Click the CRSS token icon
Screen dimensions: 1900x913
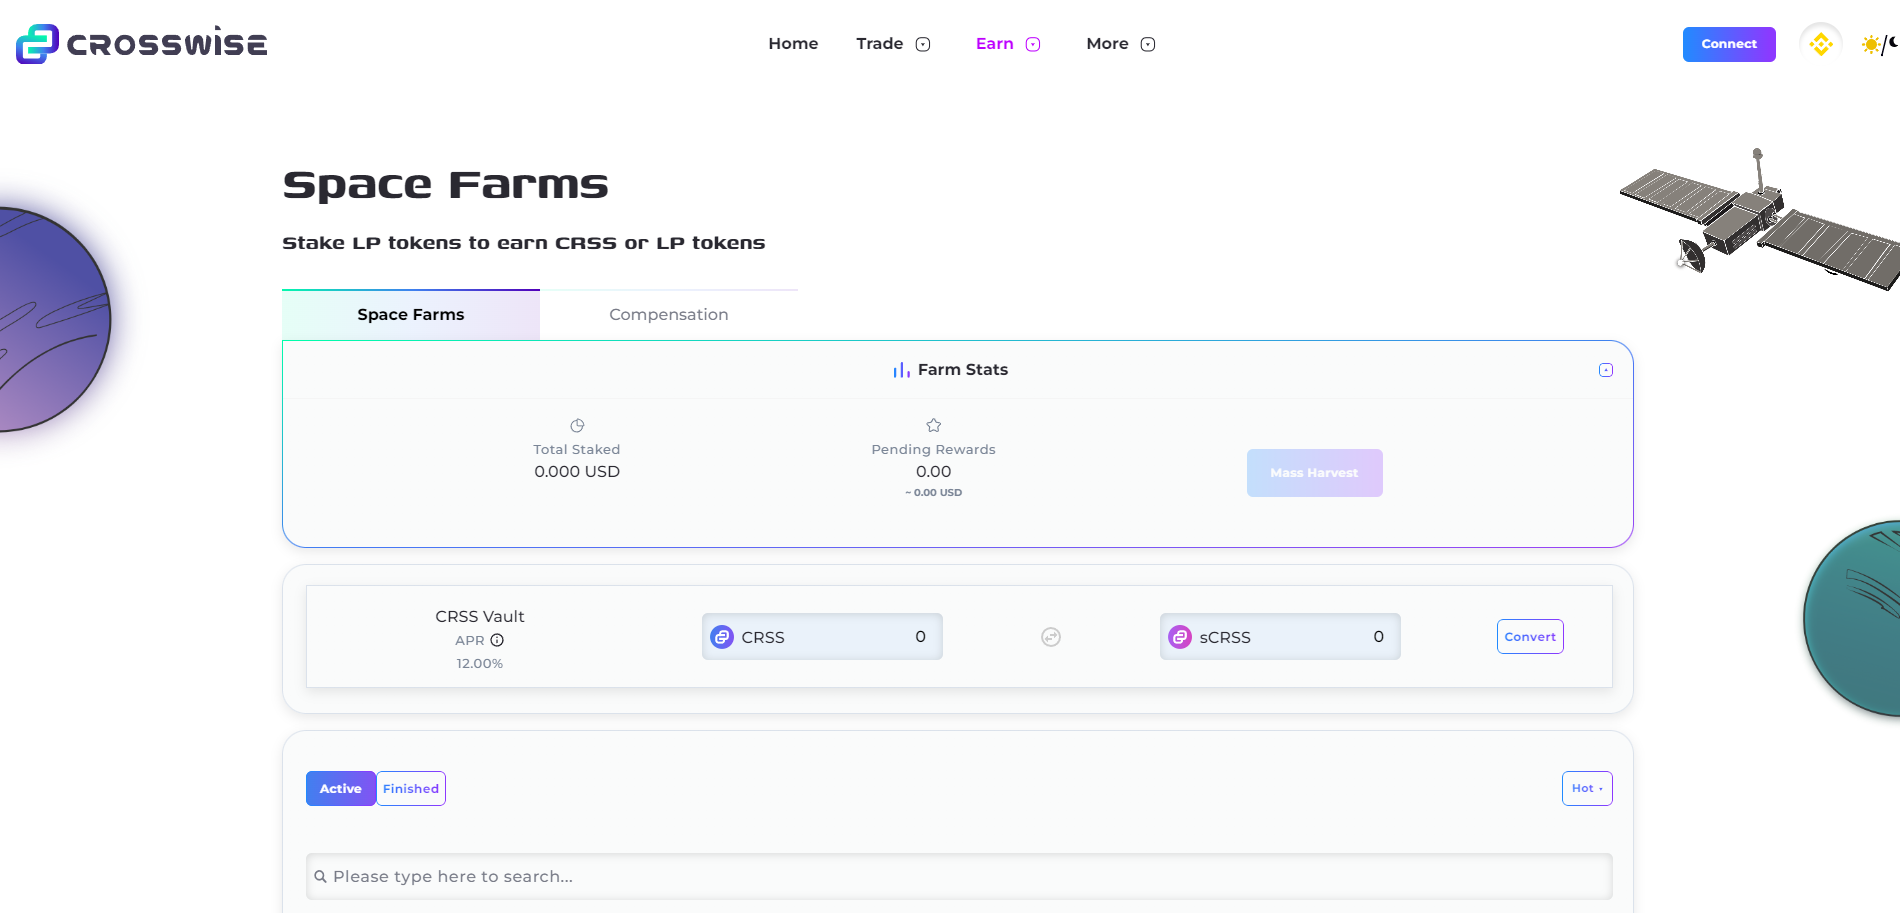click(722, 637)
